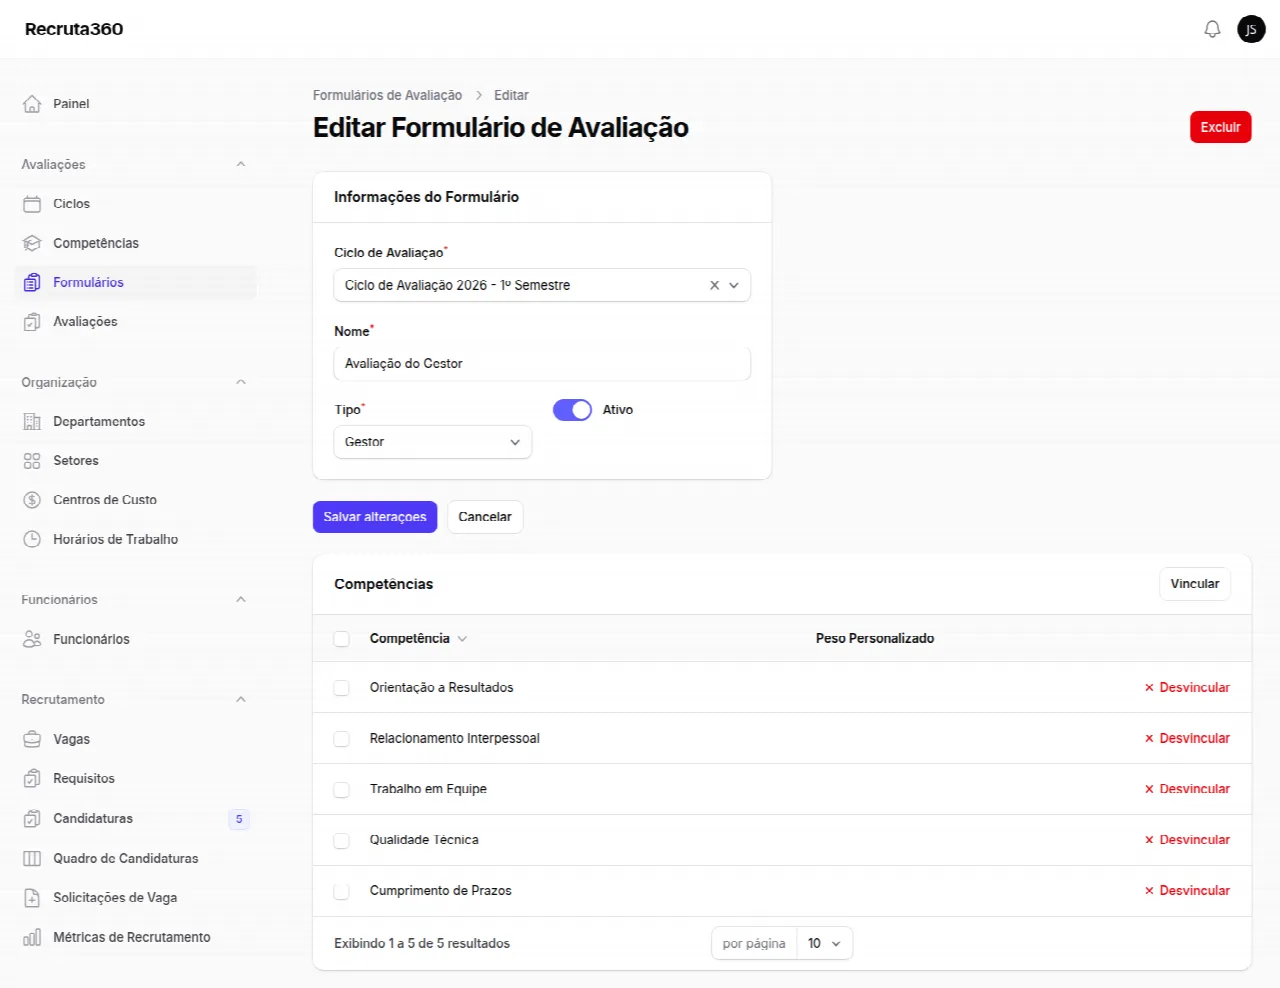Click the Competências graduation cap icon
The height and width of the screenshot is (988, 1280).
pyautogui.click(x=32, y=243)
